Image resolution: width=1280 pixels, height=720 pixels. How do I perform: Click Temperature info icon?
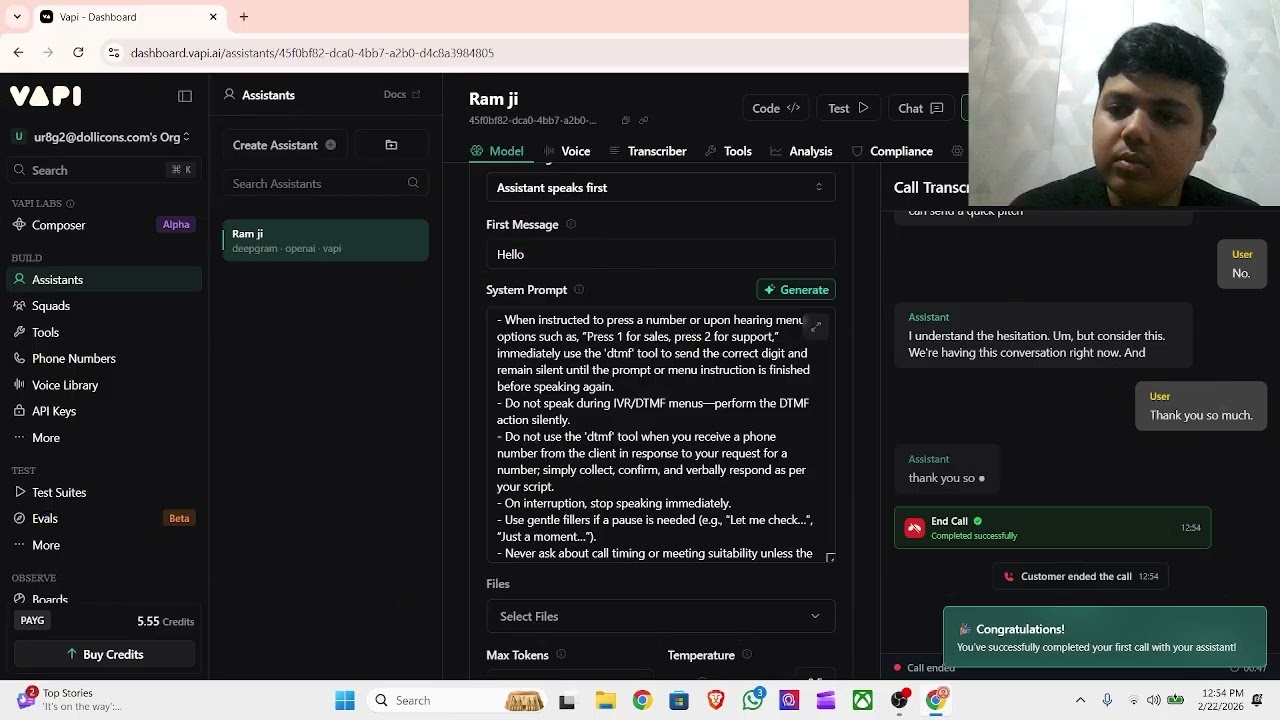coord(747,654)
